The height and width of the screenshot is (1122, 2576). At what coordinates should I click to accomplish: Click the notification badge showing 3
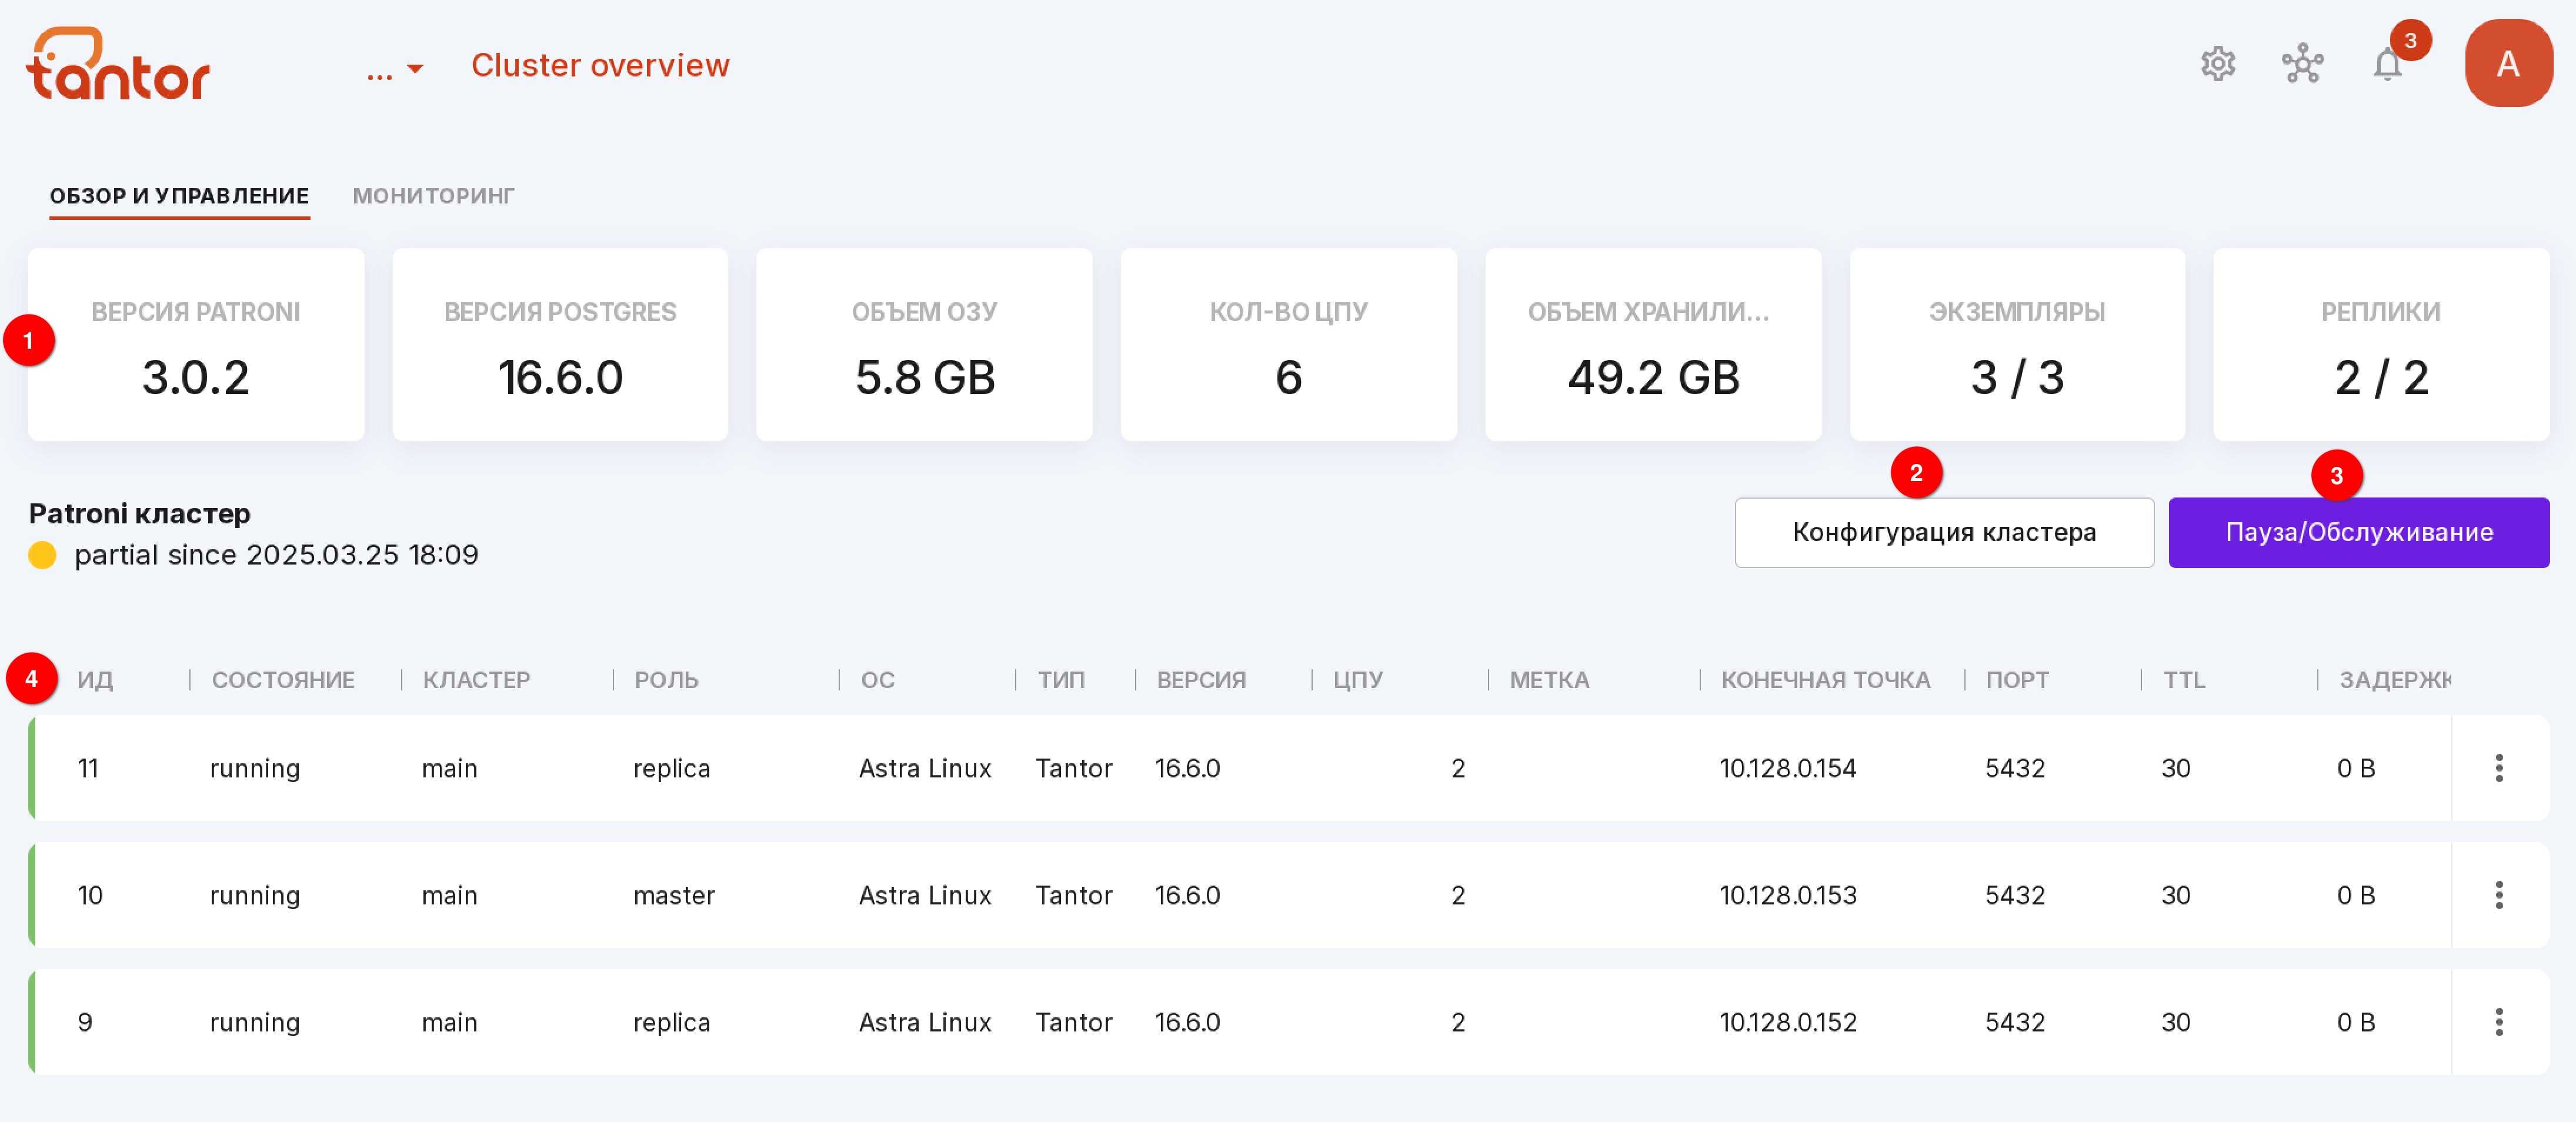point(2410,40)
